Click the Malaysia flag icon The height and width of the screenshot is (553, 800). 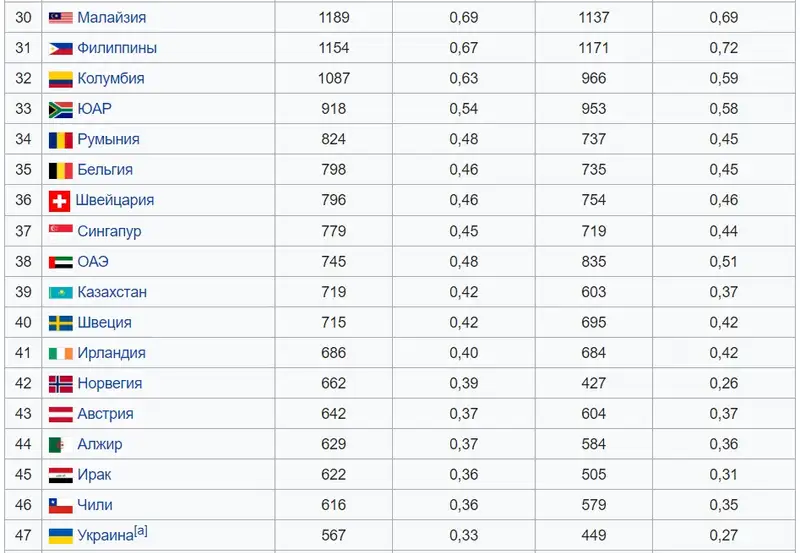pos(60,18)
